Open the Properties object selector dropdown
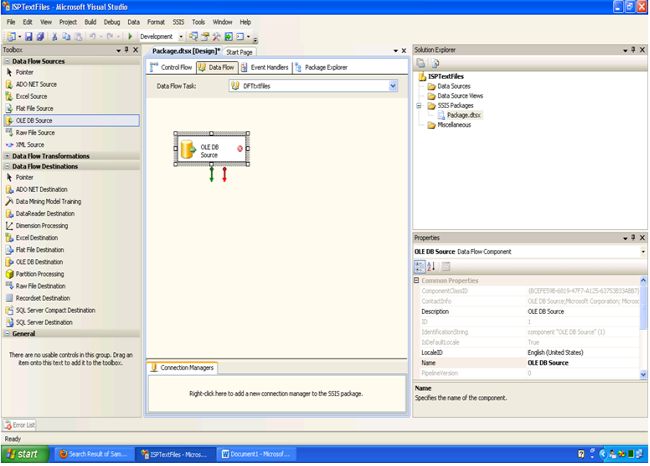Image resolution: width=650 pixels, height=466 pixels. [x=643, y=252]
